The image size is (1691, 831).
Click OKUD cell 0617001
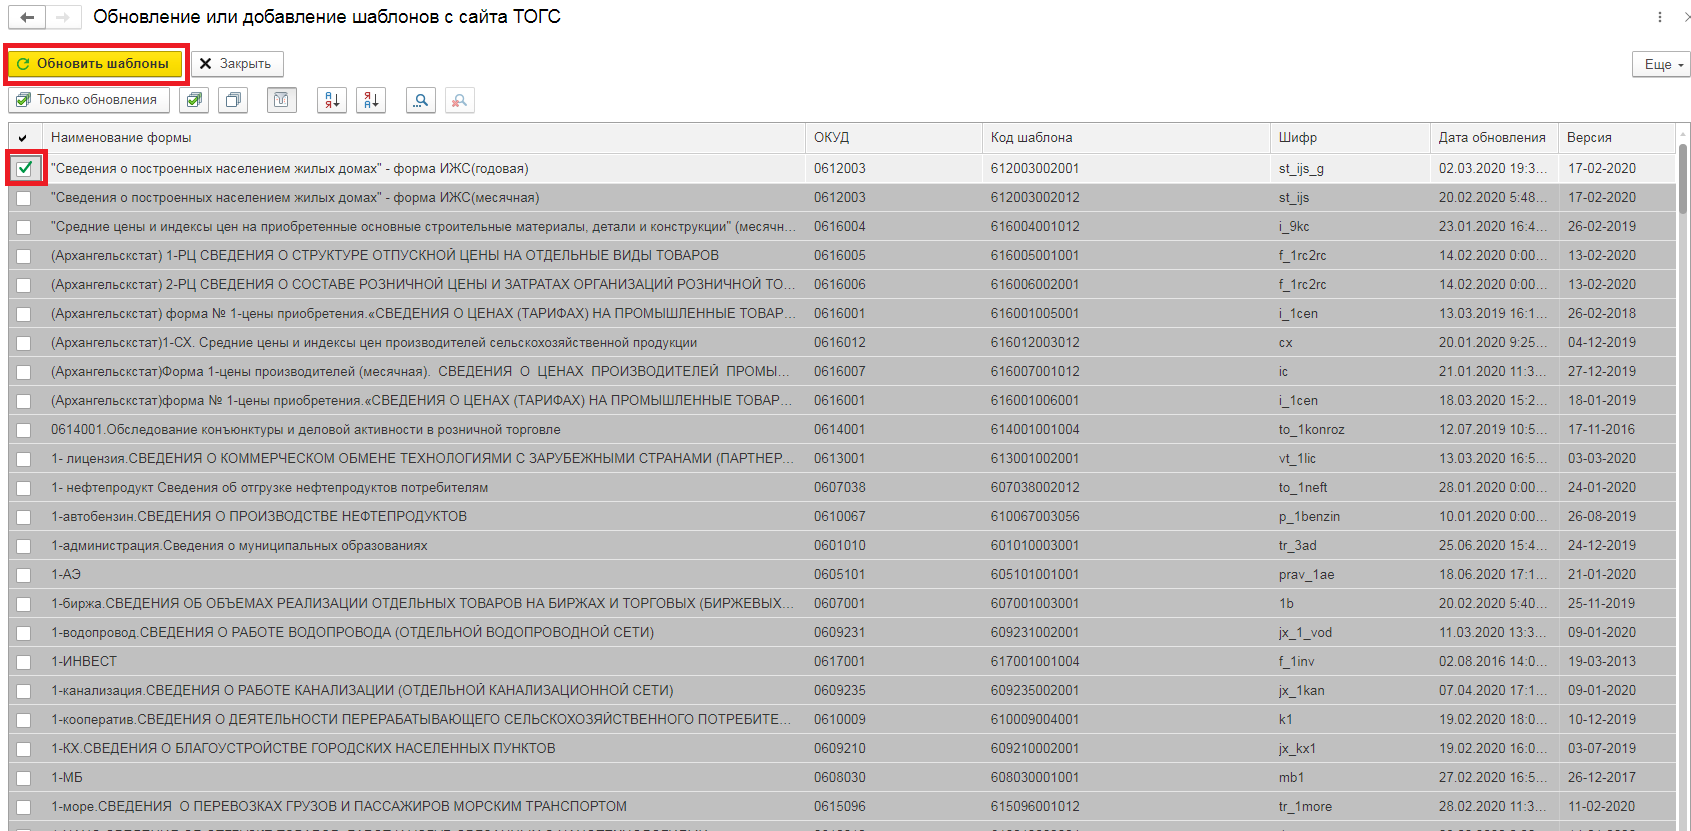840,662
